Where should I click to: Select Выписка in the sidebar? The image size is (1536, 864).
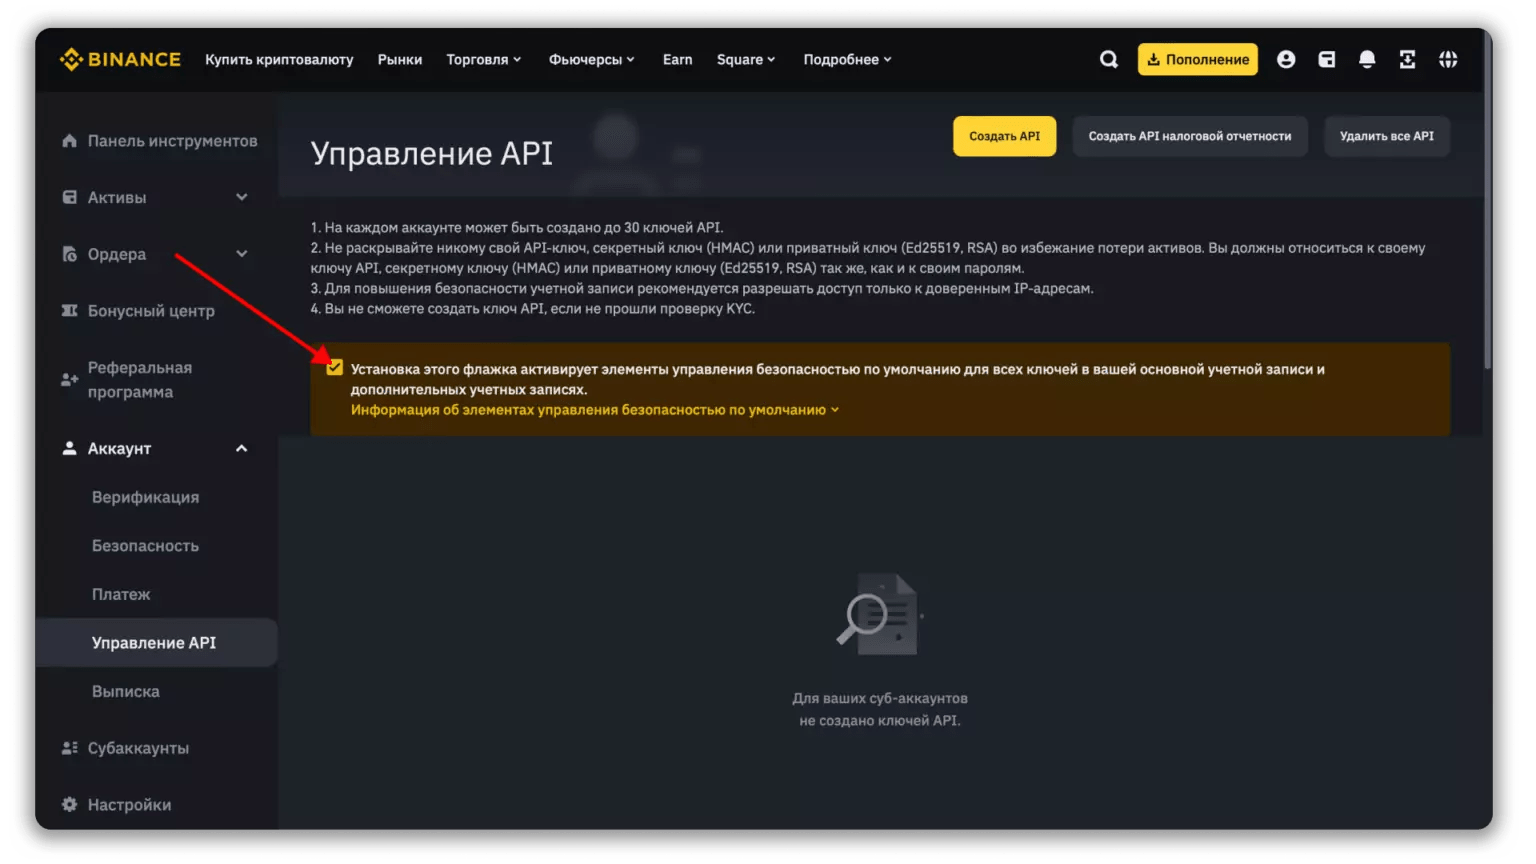tap(125, 692)
